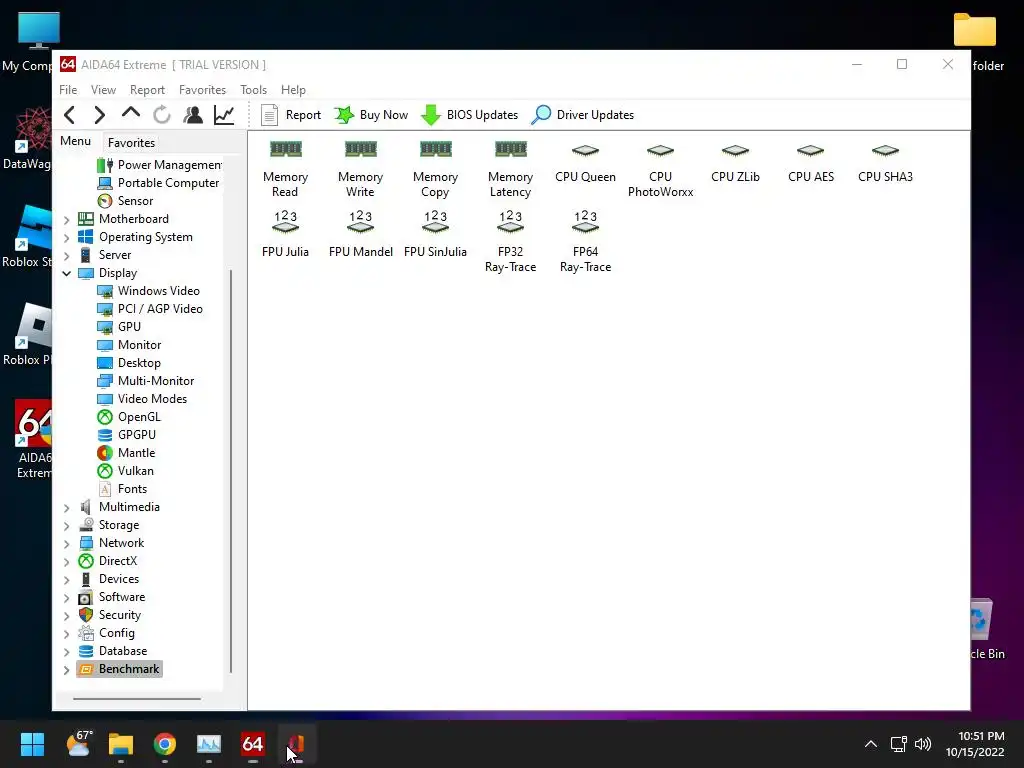Image resolution: width=1024 pixels, height=768 pixels.
Task: Expand the Operating System node
Action: 67,238
